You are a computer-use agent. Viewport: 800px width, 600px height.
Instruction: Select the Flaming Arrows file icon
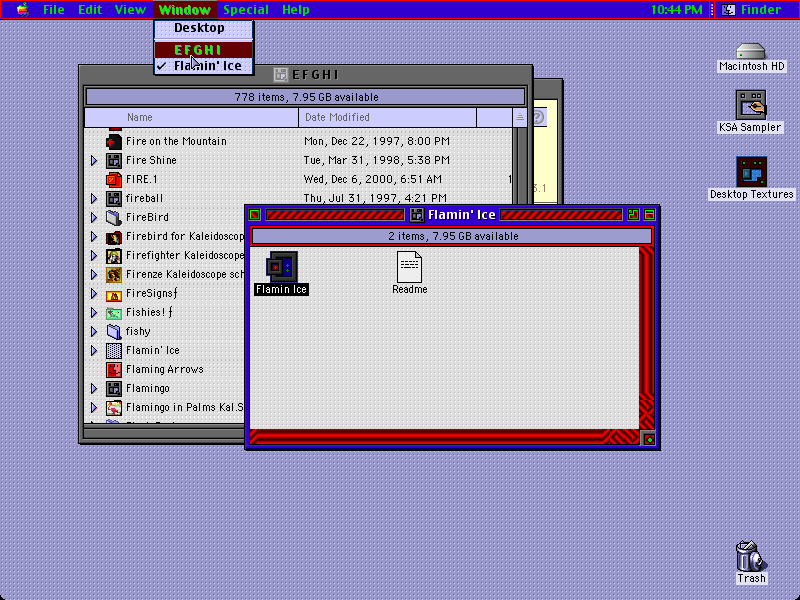pos(114,369)
